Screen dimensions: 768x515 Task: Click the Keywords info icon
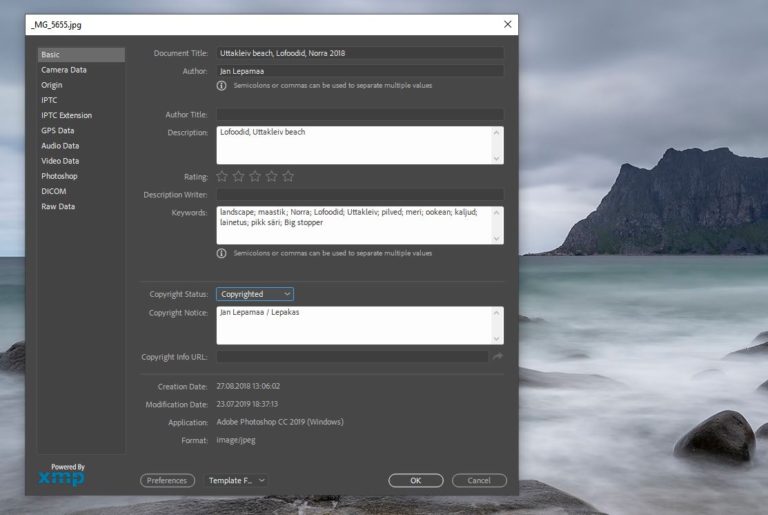[222, 253]
